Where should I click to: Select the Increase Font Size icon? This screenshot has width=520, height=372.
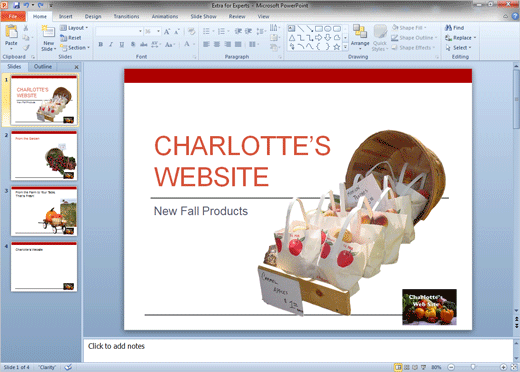(167, 32)
